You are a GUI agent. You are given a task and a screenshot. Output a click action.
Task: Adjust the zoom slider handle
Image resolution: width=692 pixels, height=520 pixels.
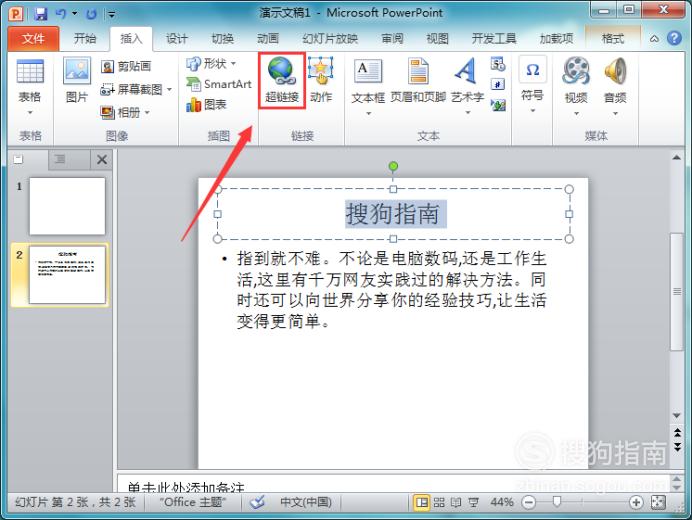pos(557,501)
